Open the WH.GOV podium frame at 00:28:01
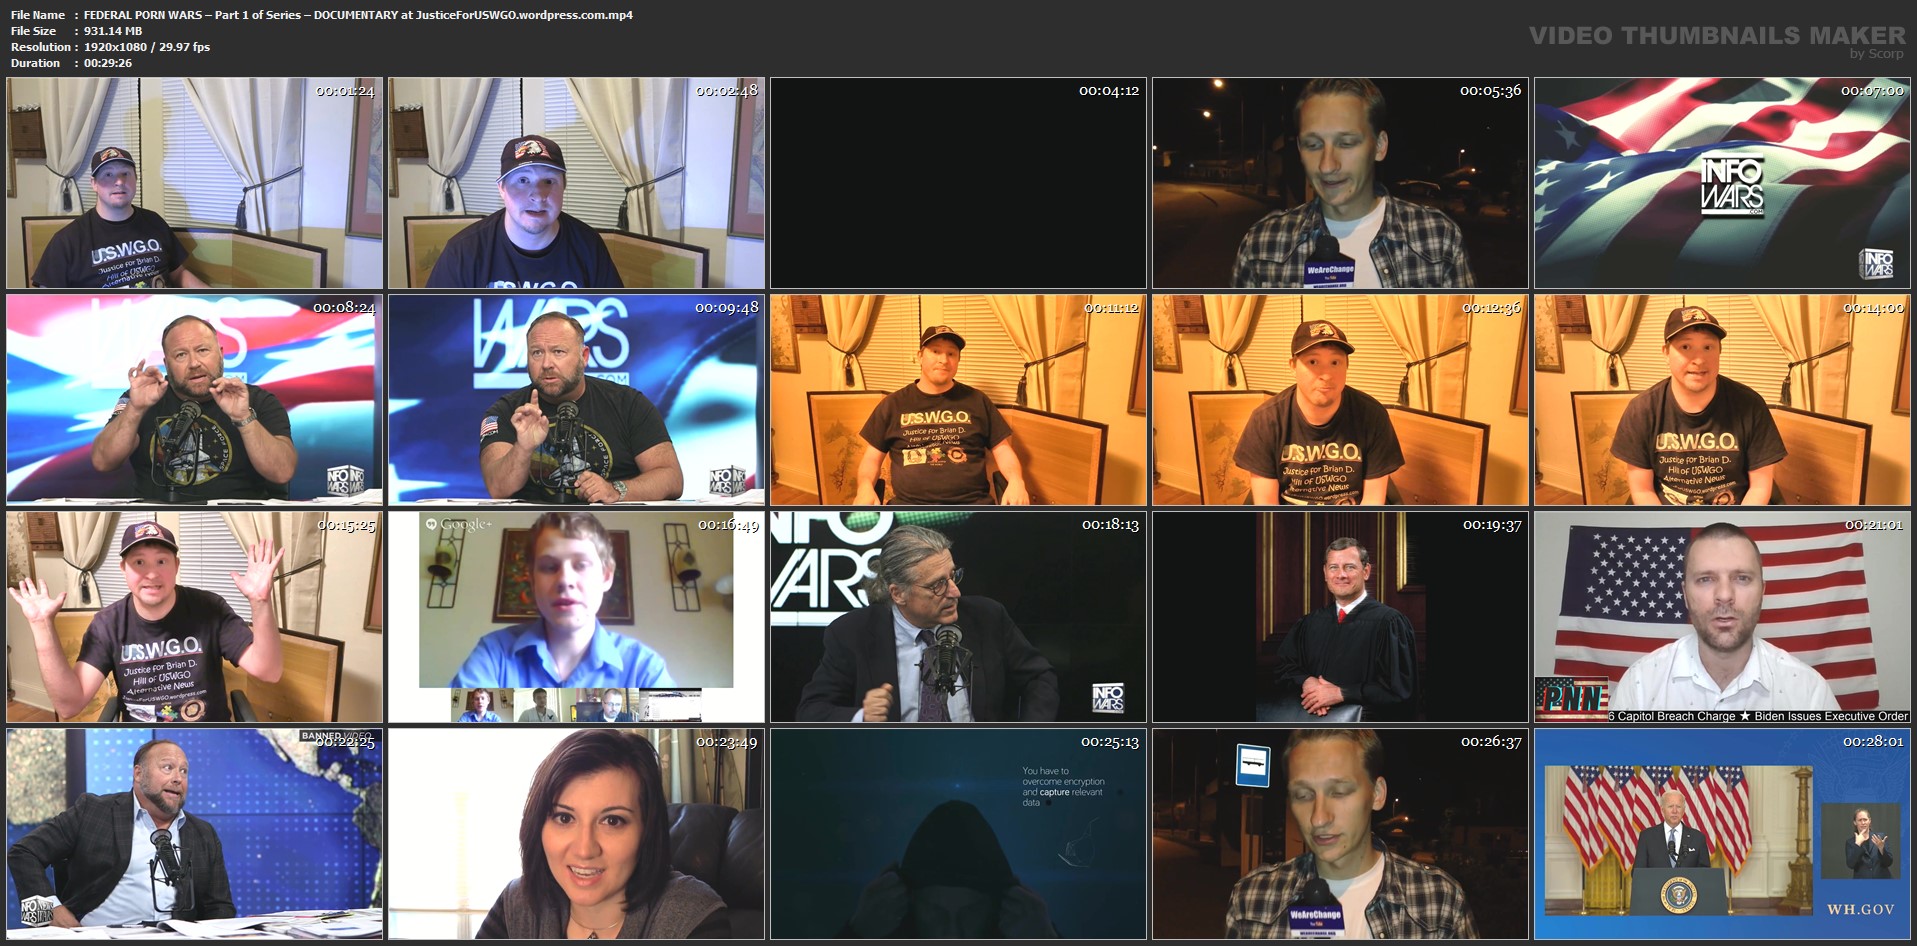This screenshot has height=946, width=1917. (1722, 834)
